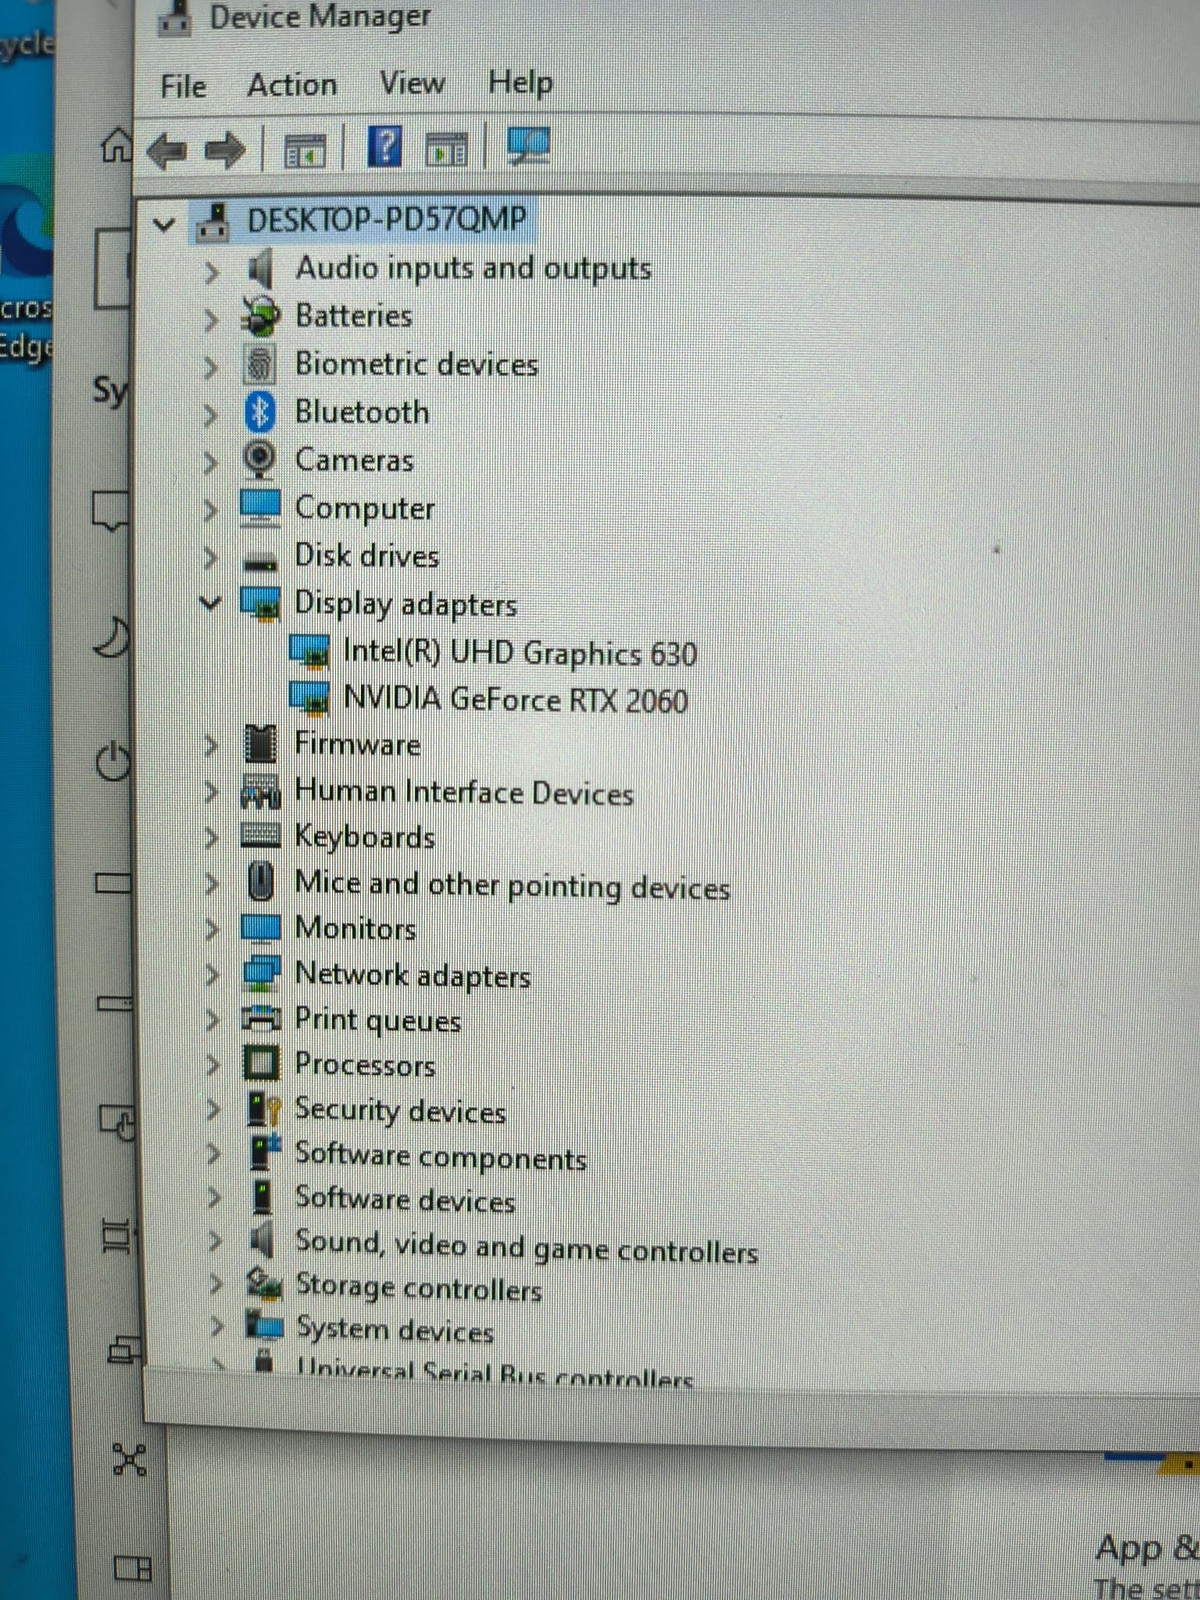
Task: Open the Action menu
Action: [x=292, y=85]
